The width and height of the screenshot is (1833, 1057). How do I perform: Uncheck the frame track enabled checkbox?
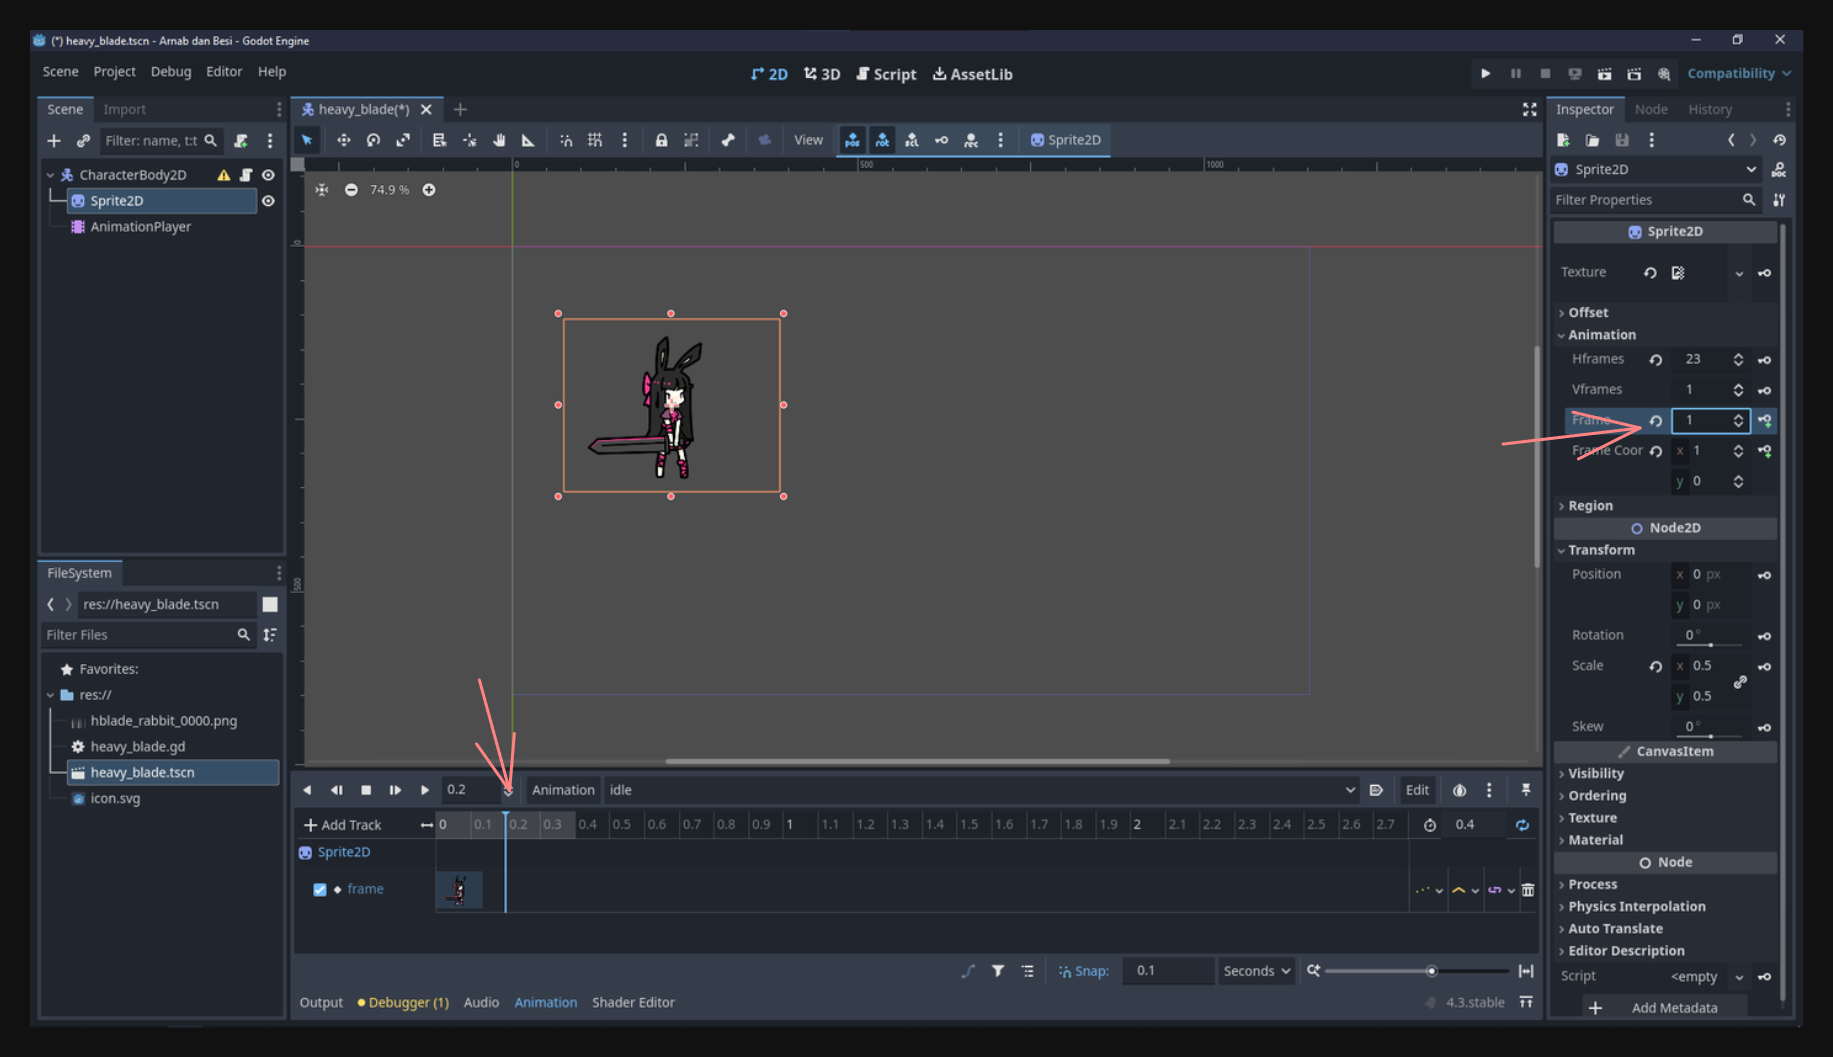pos(320,889)
